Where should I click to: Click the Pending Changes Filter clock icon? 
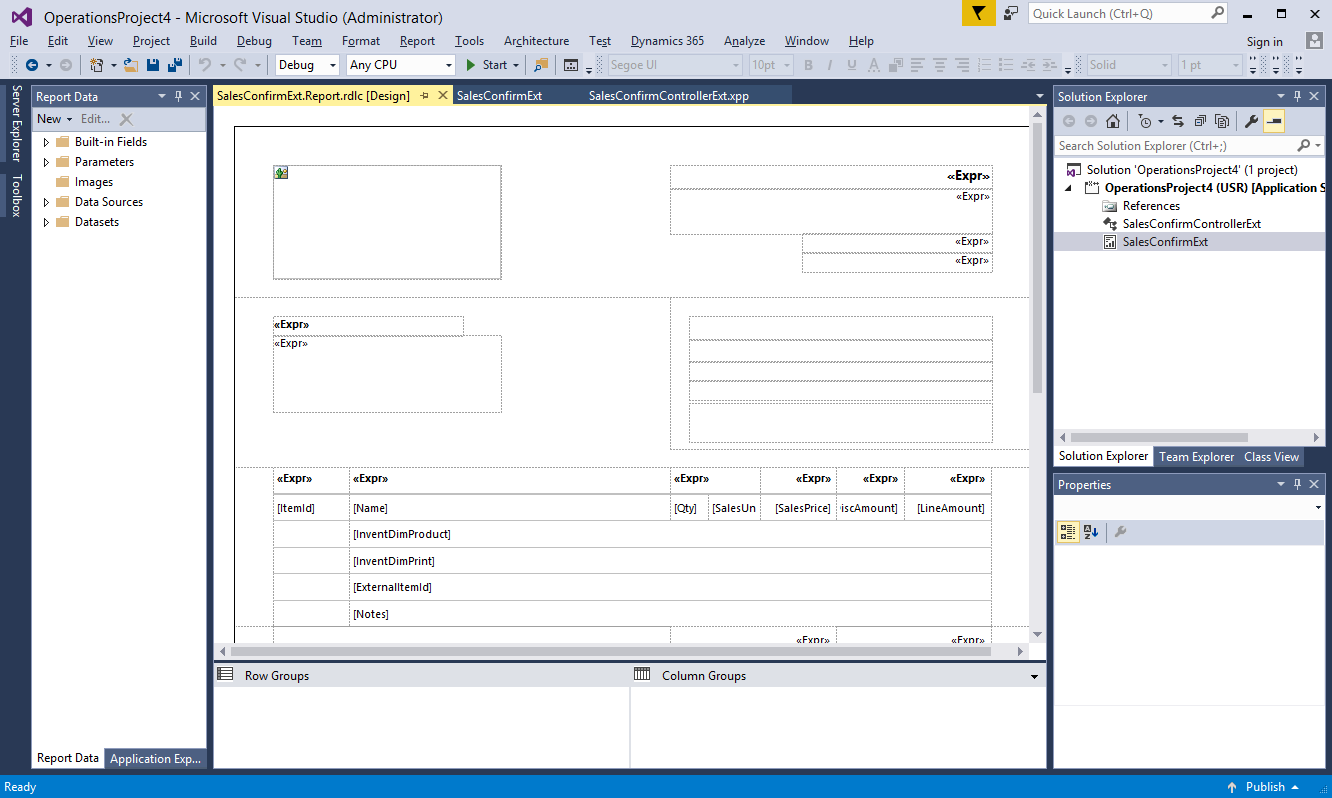click(x=1145, y=121)
